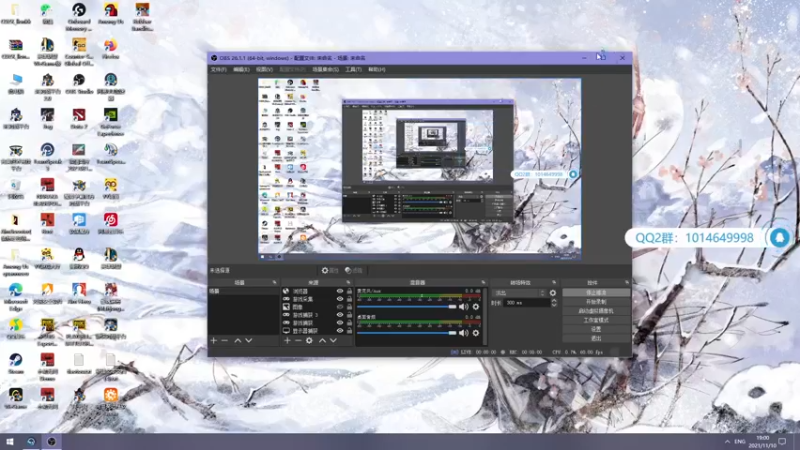Open 麦克风/Aux audio settings gear

click(476, 307)
